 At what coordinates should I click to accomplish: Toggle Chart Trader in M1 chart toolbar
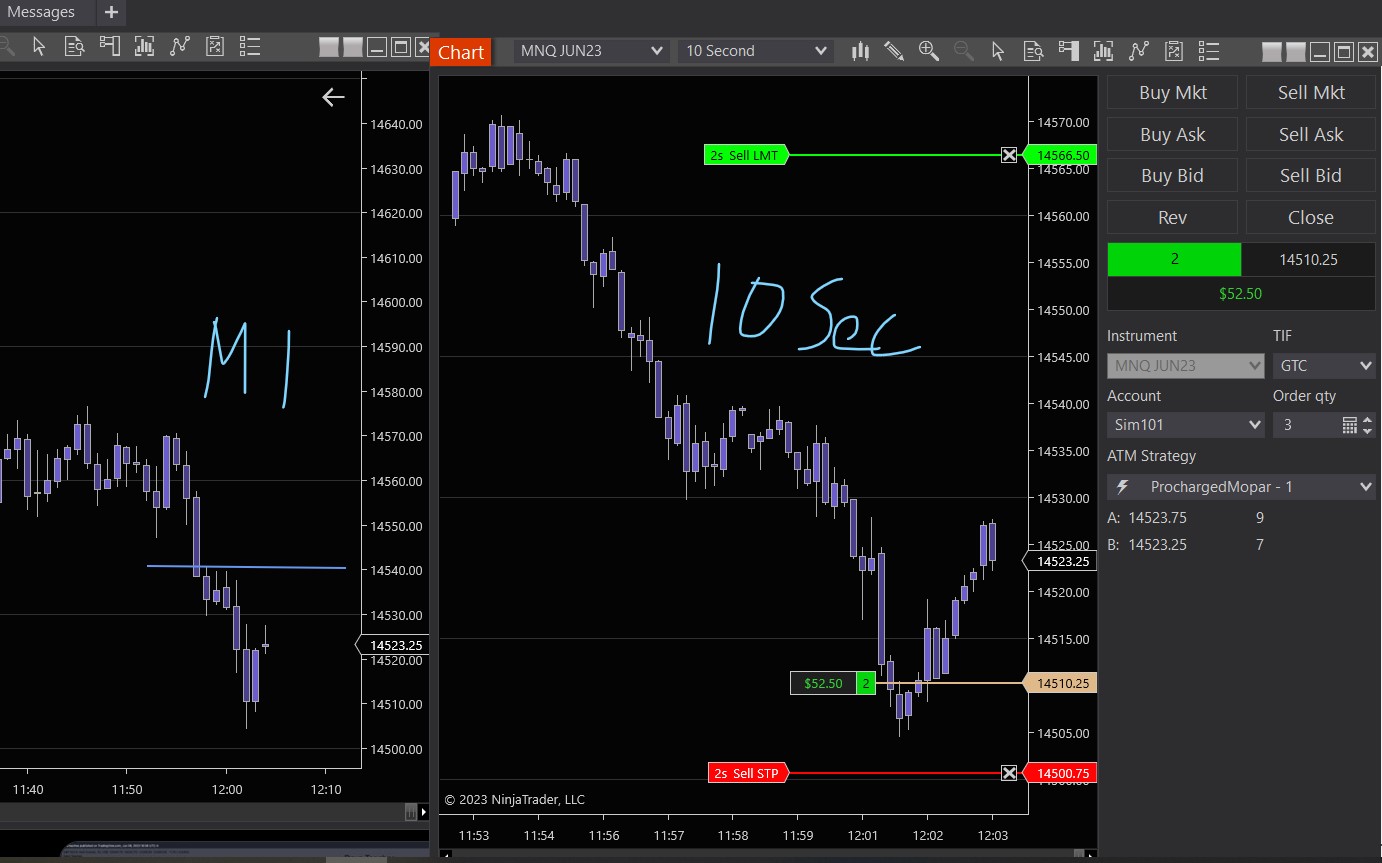click(x=109, y=46)
